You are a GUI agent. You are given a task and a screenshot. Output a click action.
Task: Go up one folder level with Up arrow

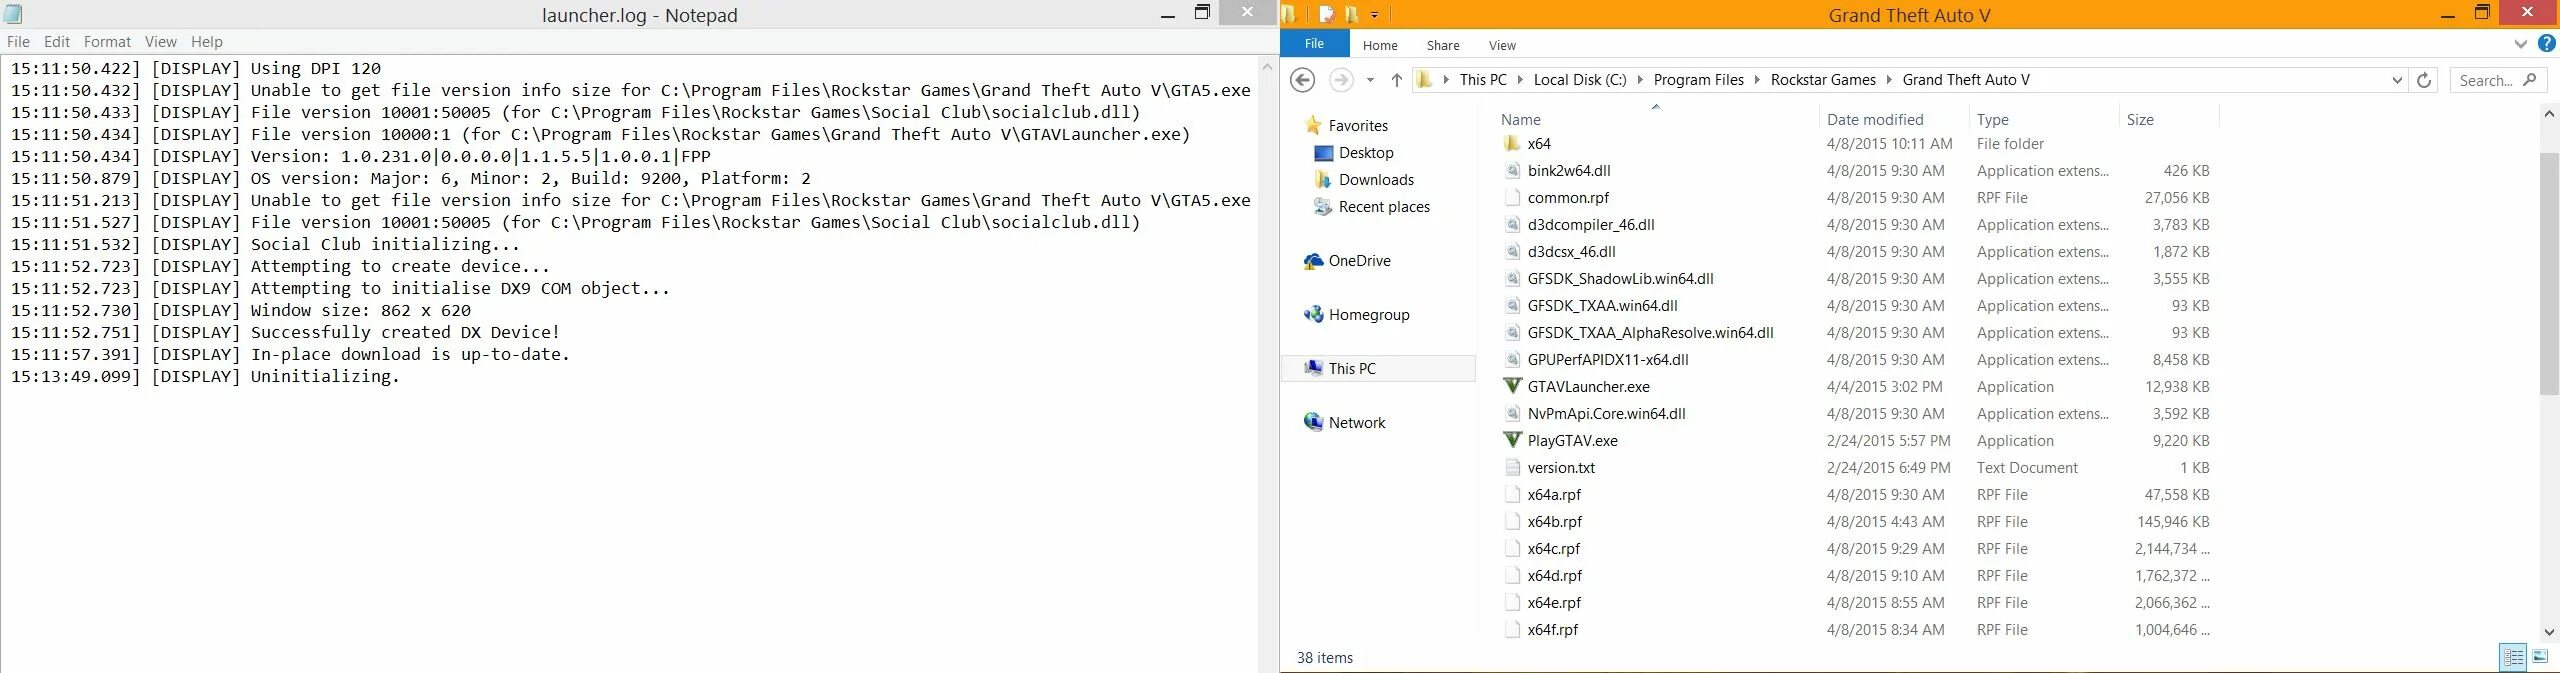coord(1397,80)
